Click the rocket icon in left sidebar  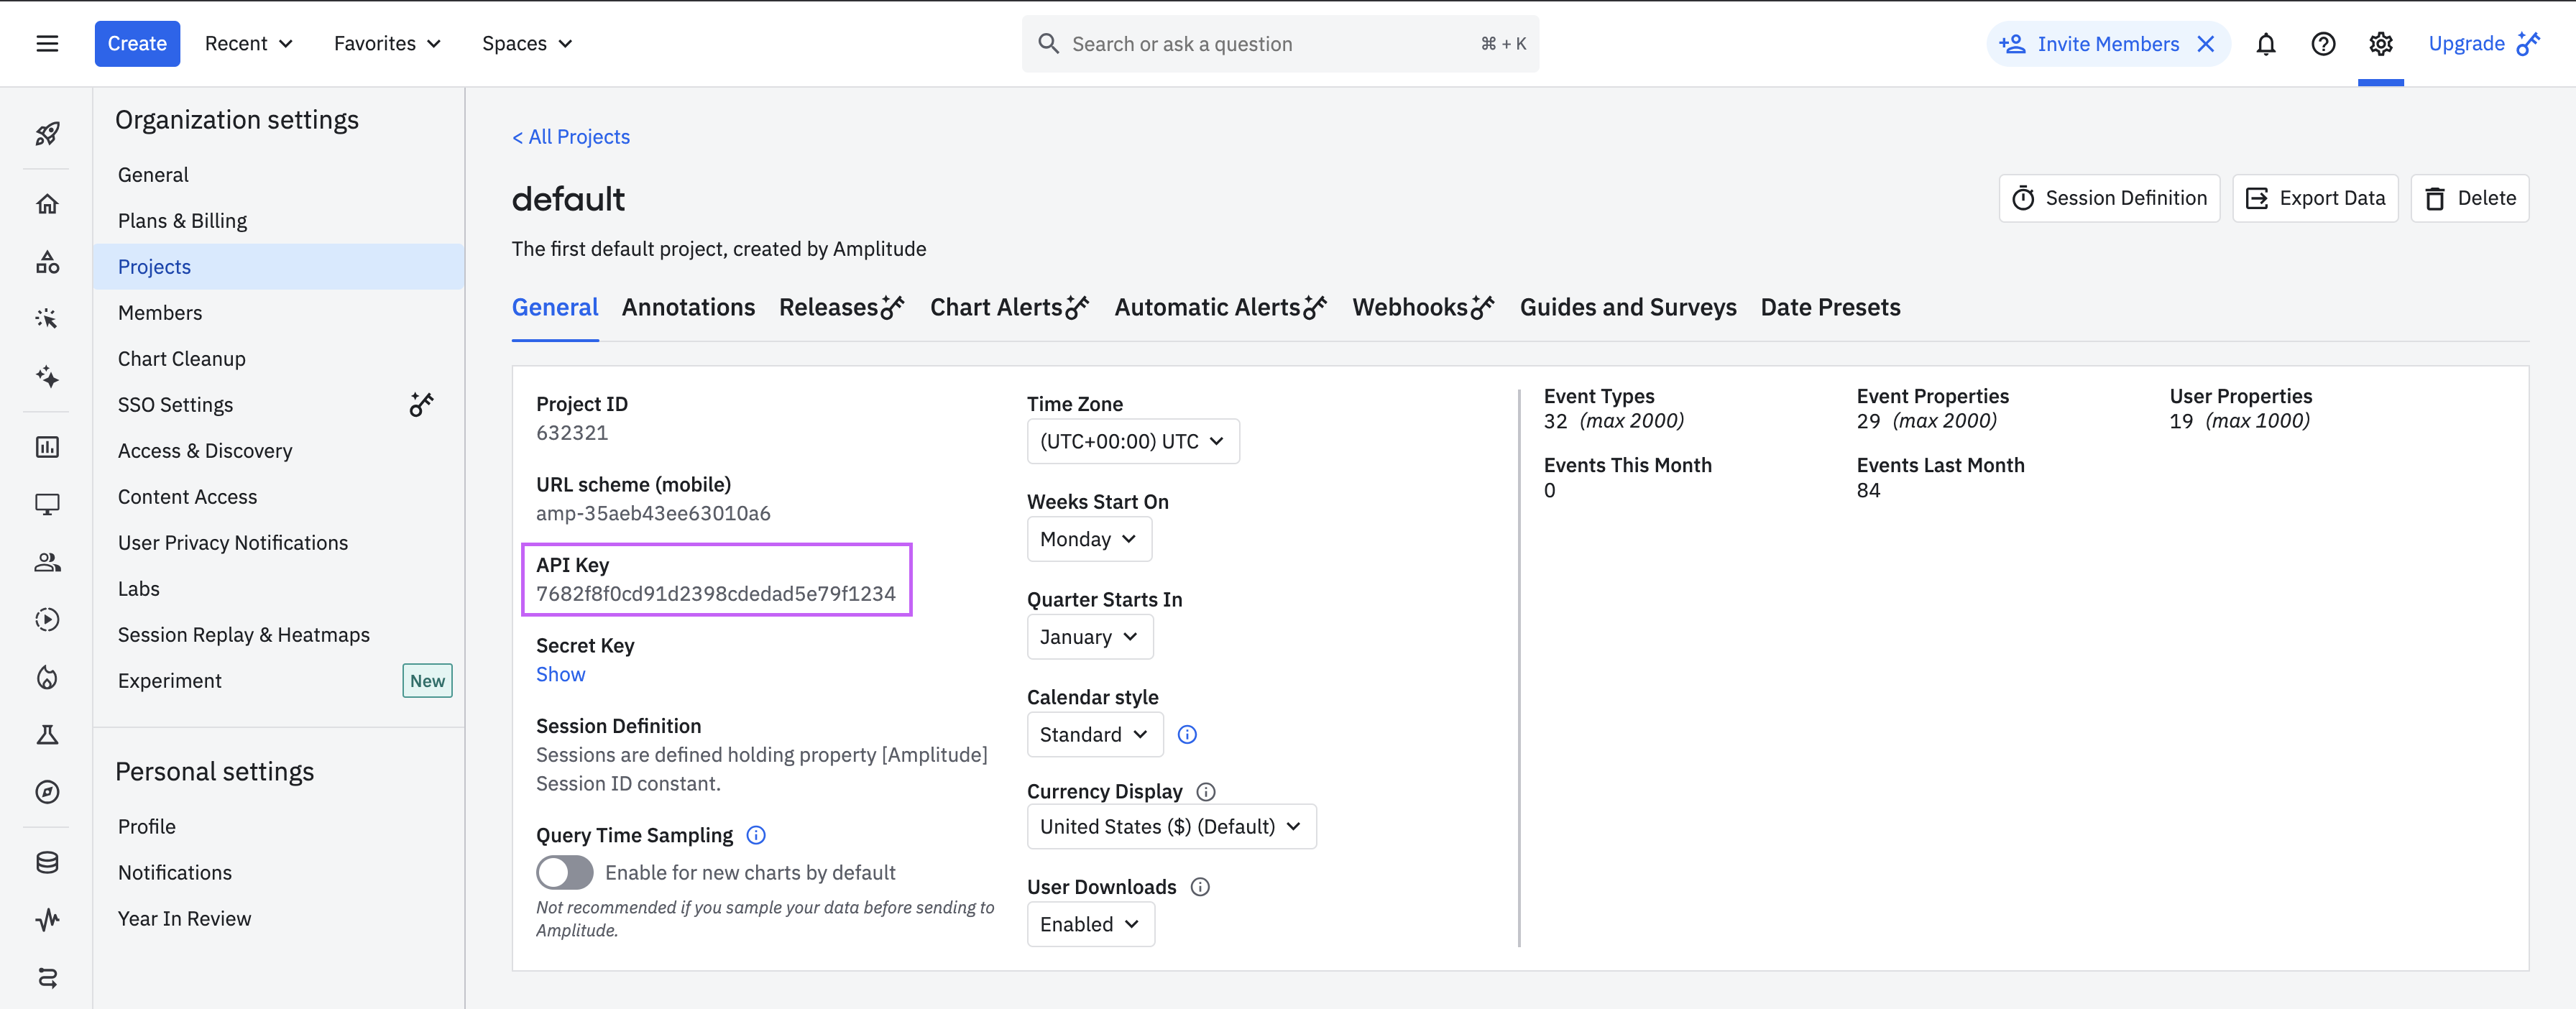47,133
